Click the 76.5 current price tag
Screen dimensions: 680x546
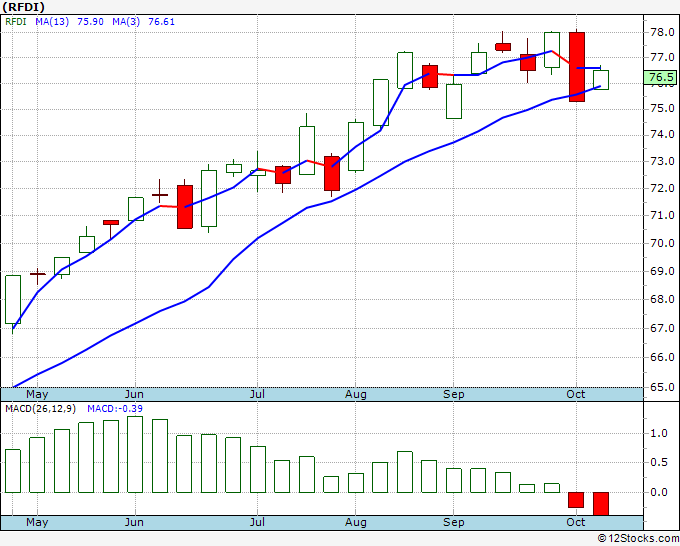661,77
